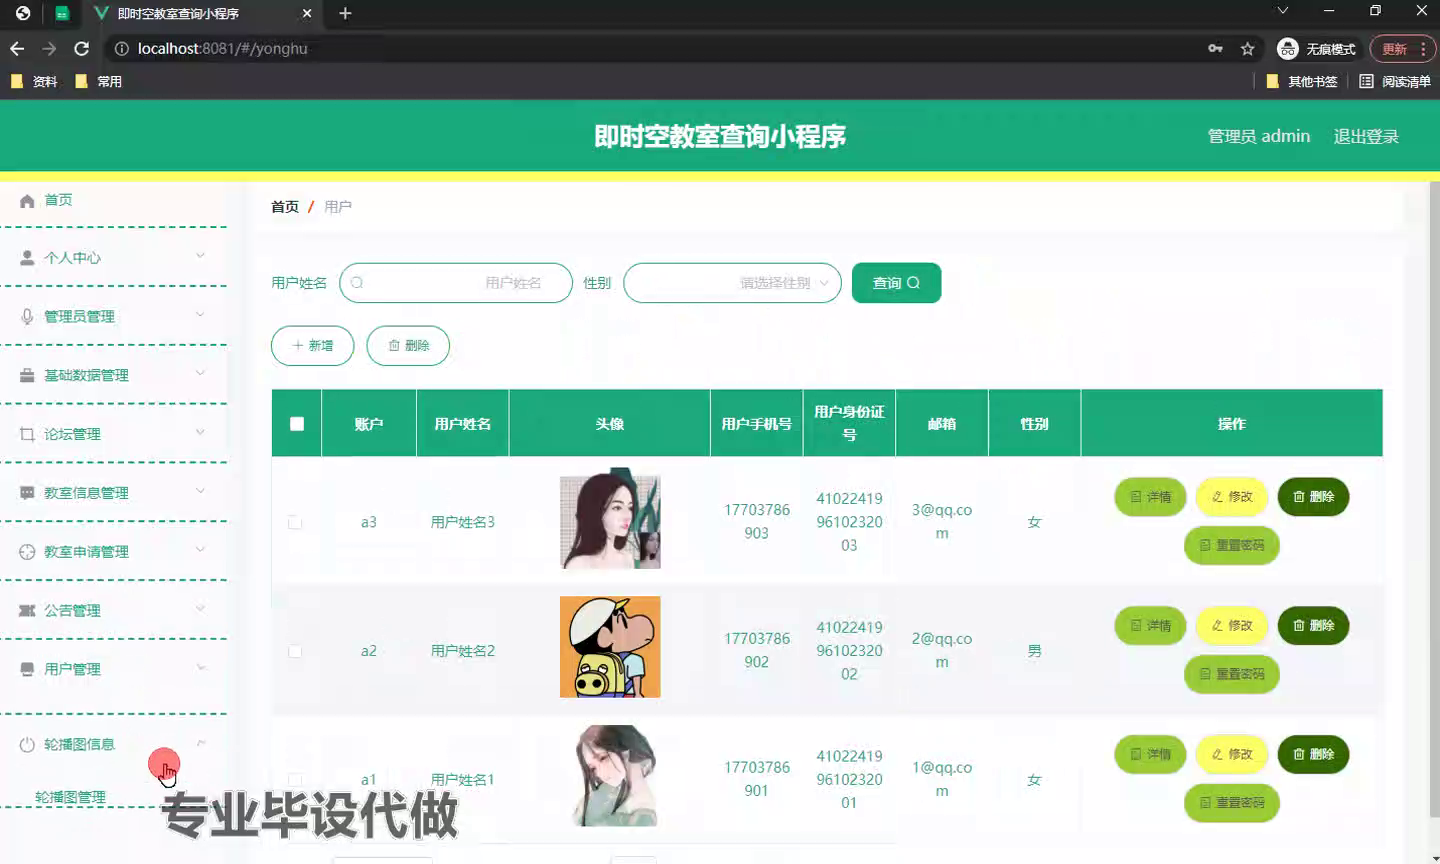Open the 资料 bookmark folder
The width and height of the screenshot is (1440, 864).
click(x=34, y=81)
